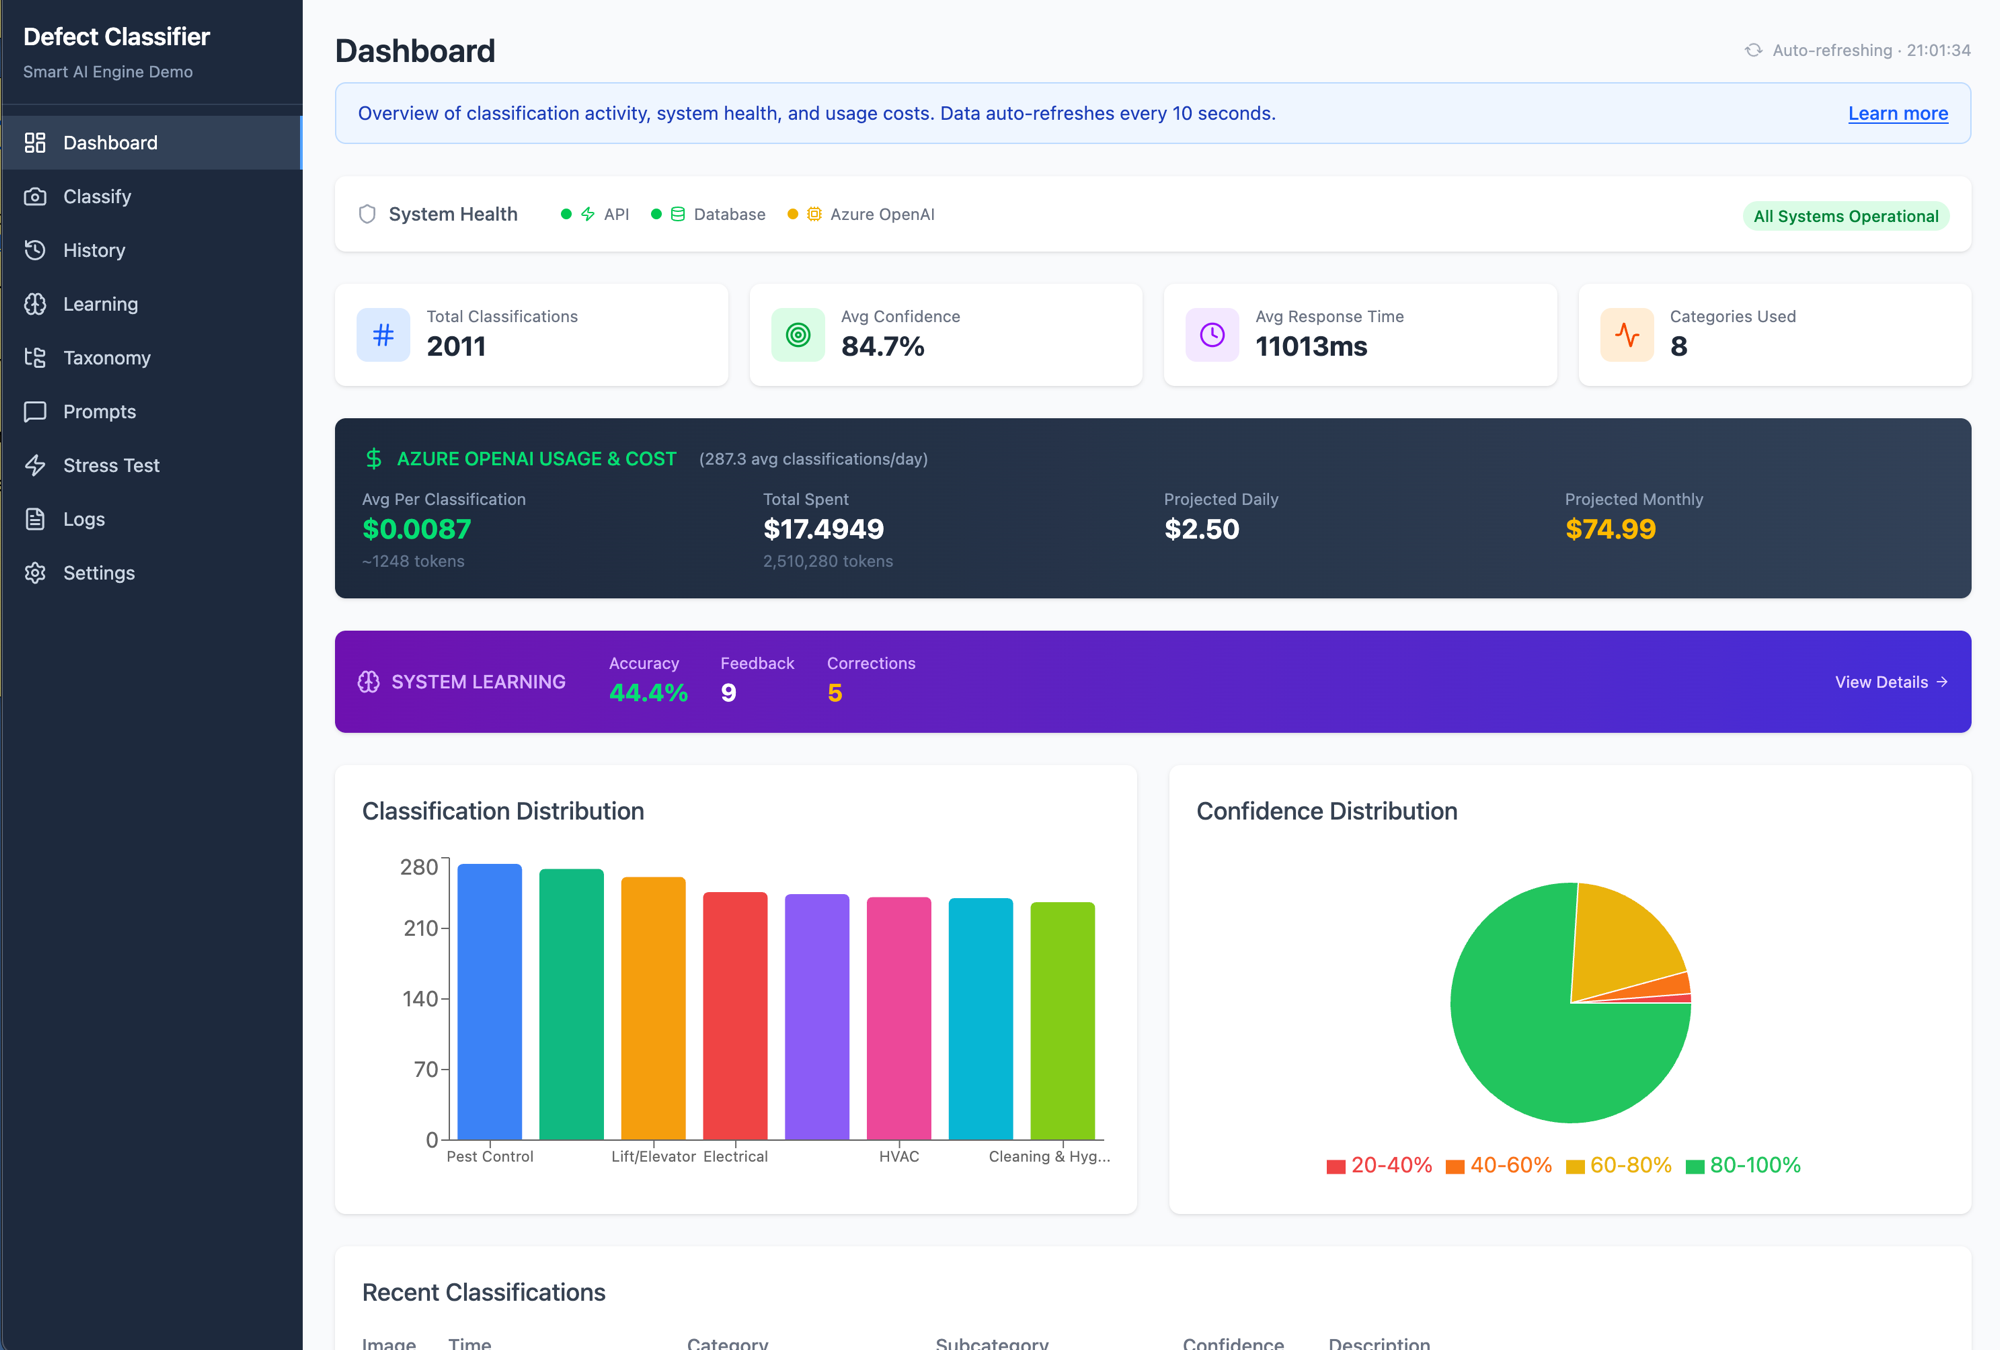Click the Taxonomy tree icon
This screenshot has width=2000, height=1350.
(35, 358)
